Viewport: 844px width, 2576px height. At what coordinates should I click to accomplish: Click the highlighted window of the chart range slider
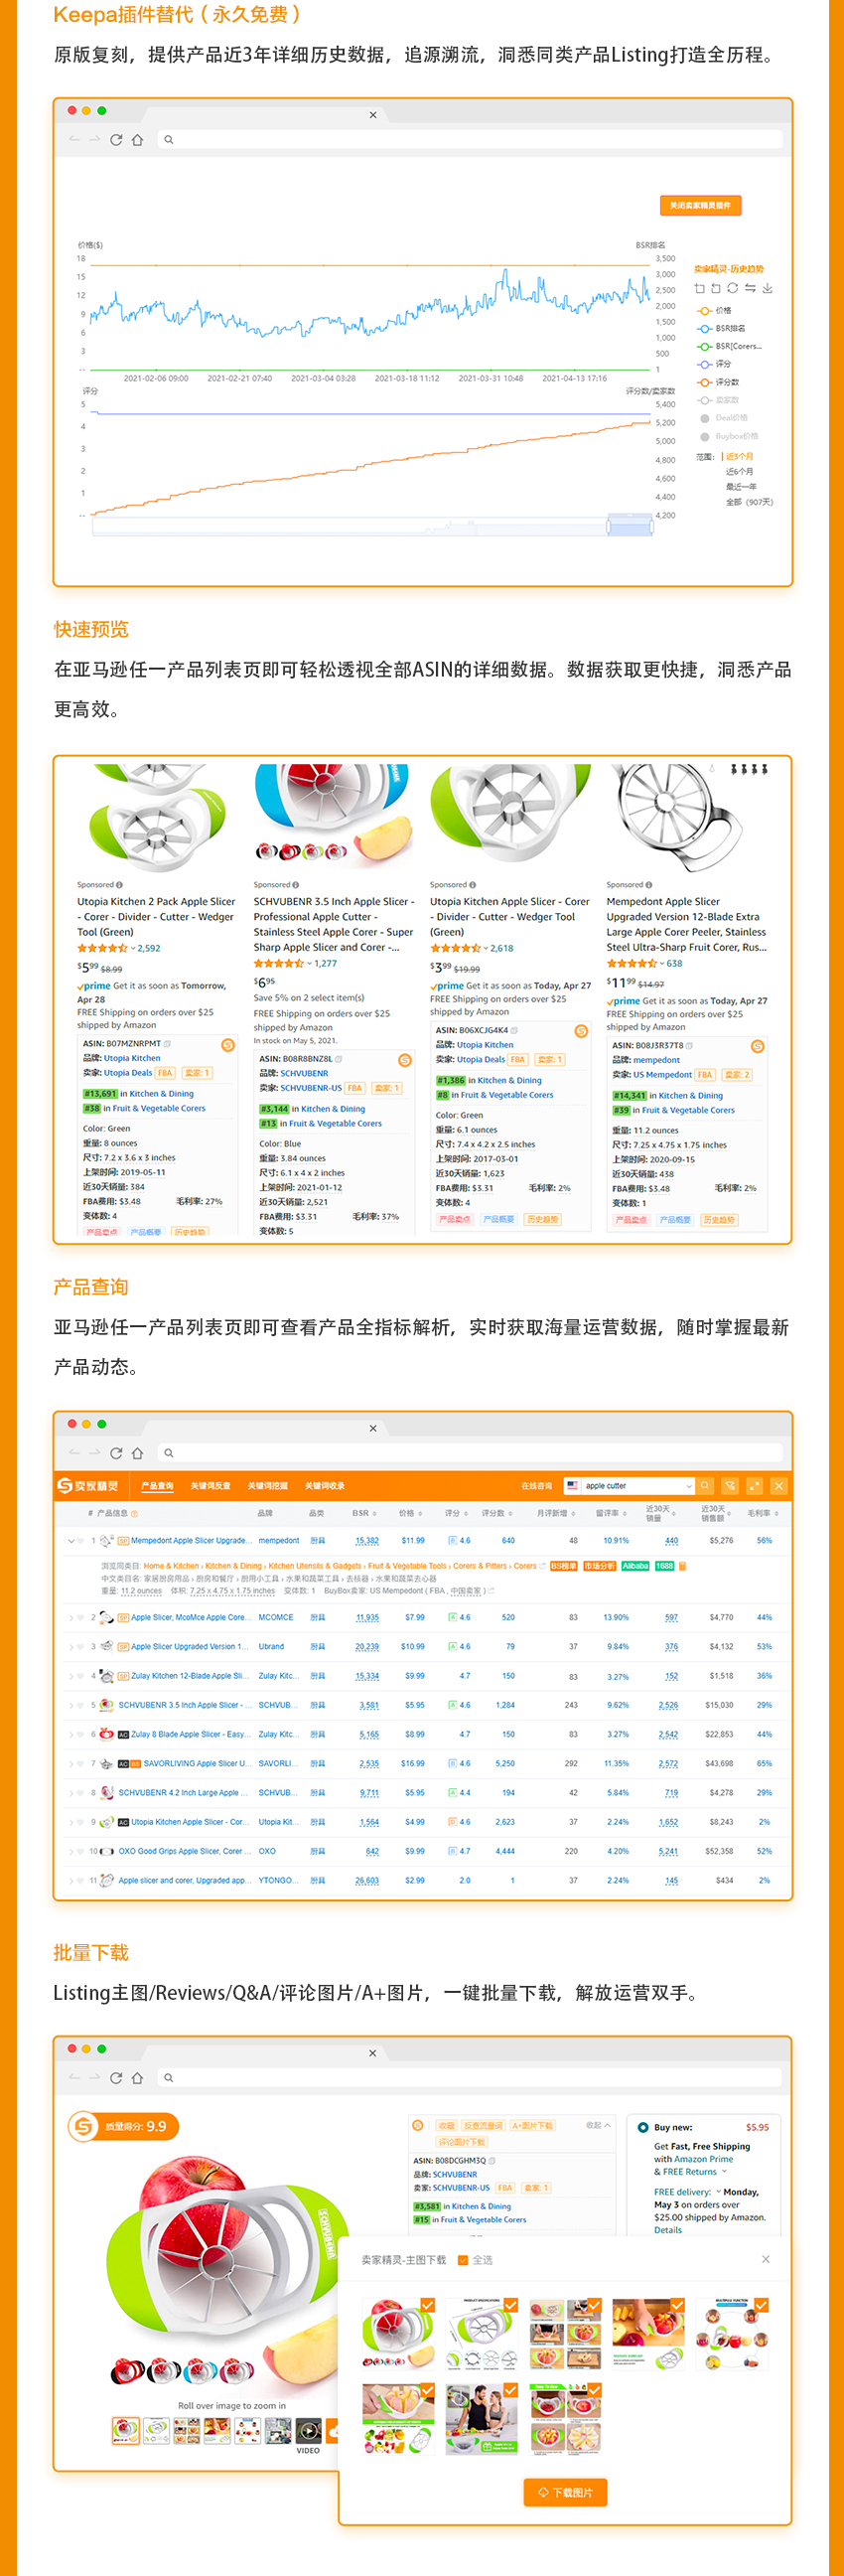(x=629, y=526)
